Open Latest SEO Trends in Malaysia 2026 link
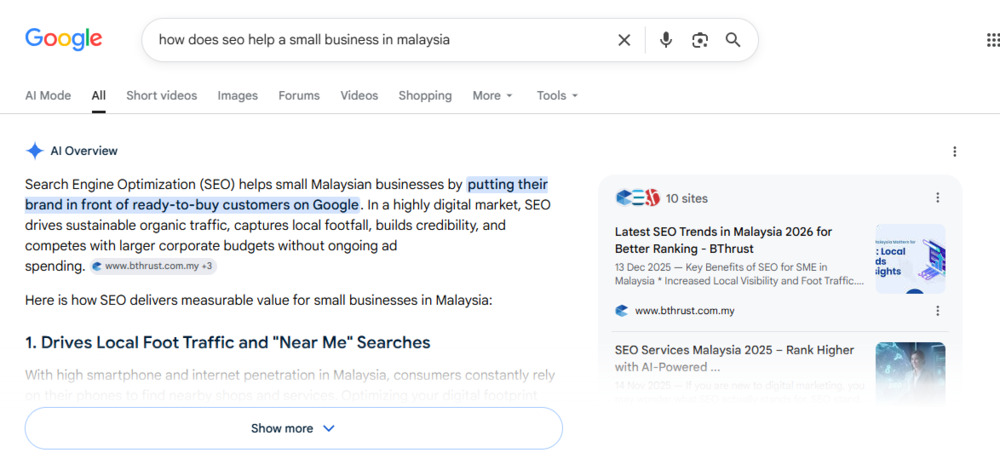Viewport: 1000px width, 464px height. (x=723, y=240)
